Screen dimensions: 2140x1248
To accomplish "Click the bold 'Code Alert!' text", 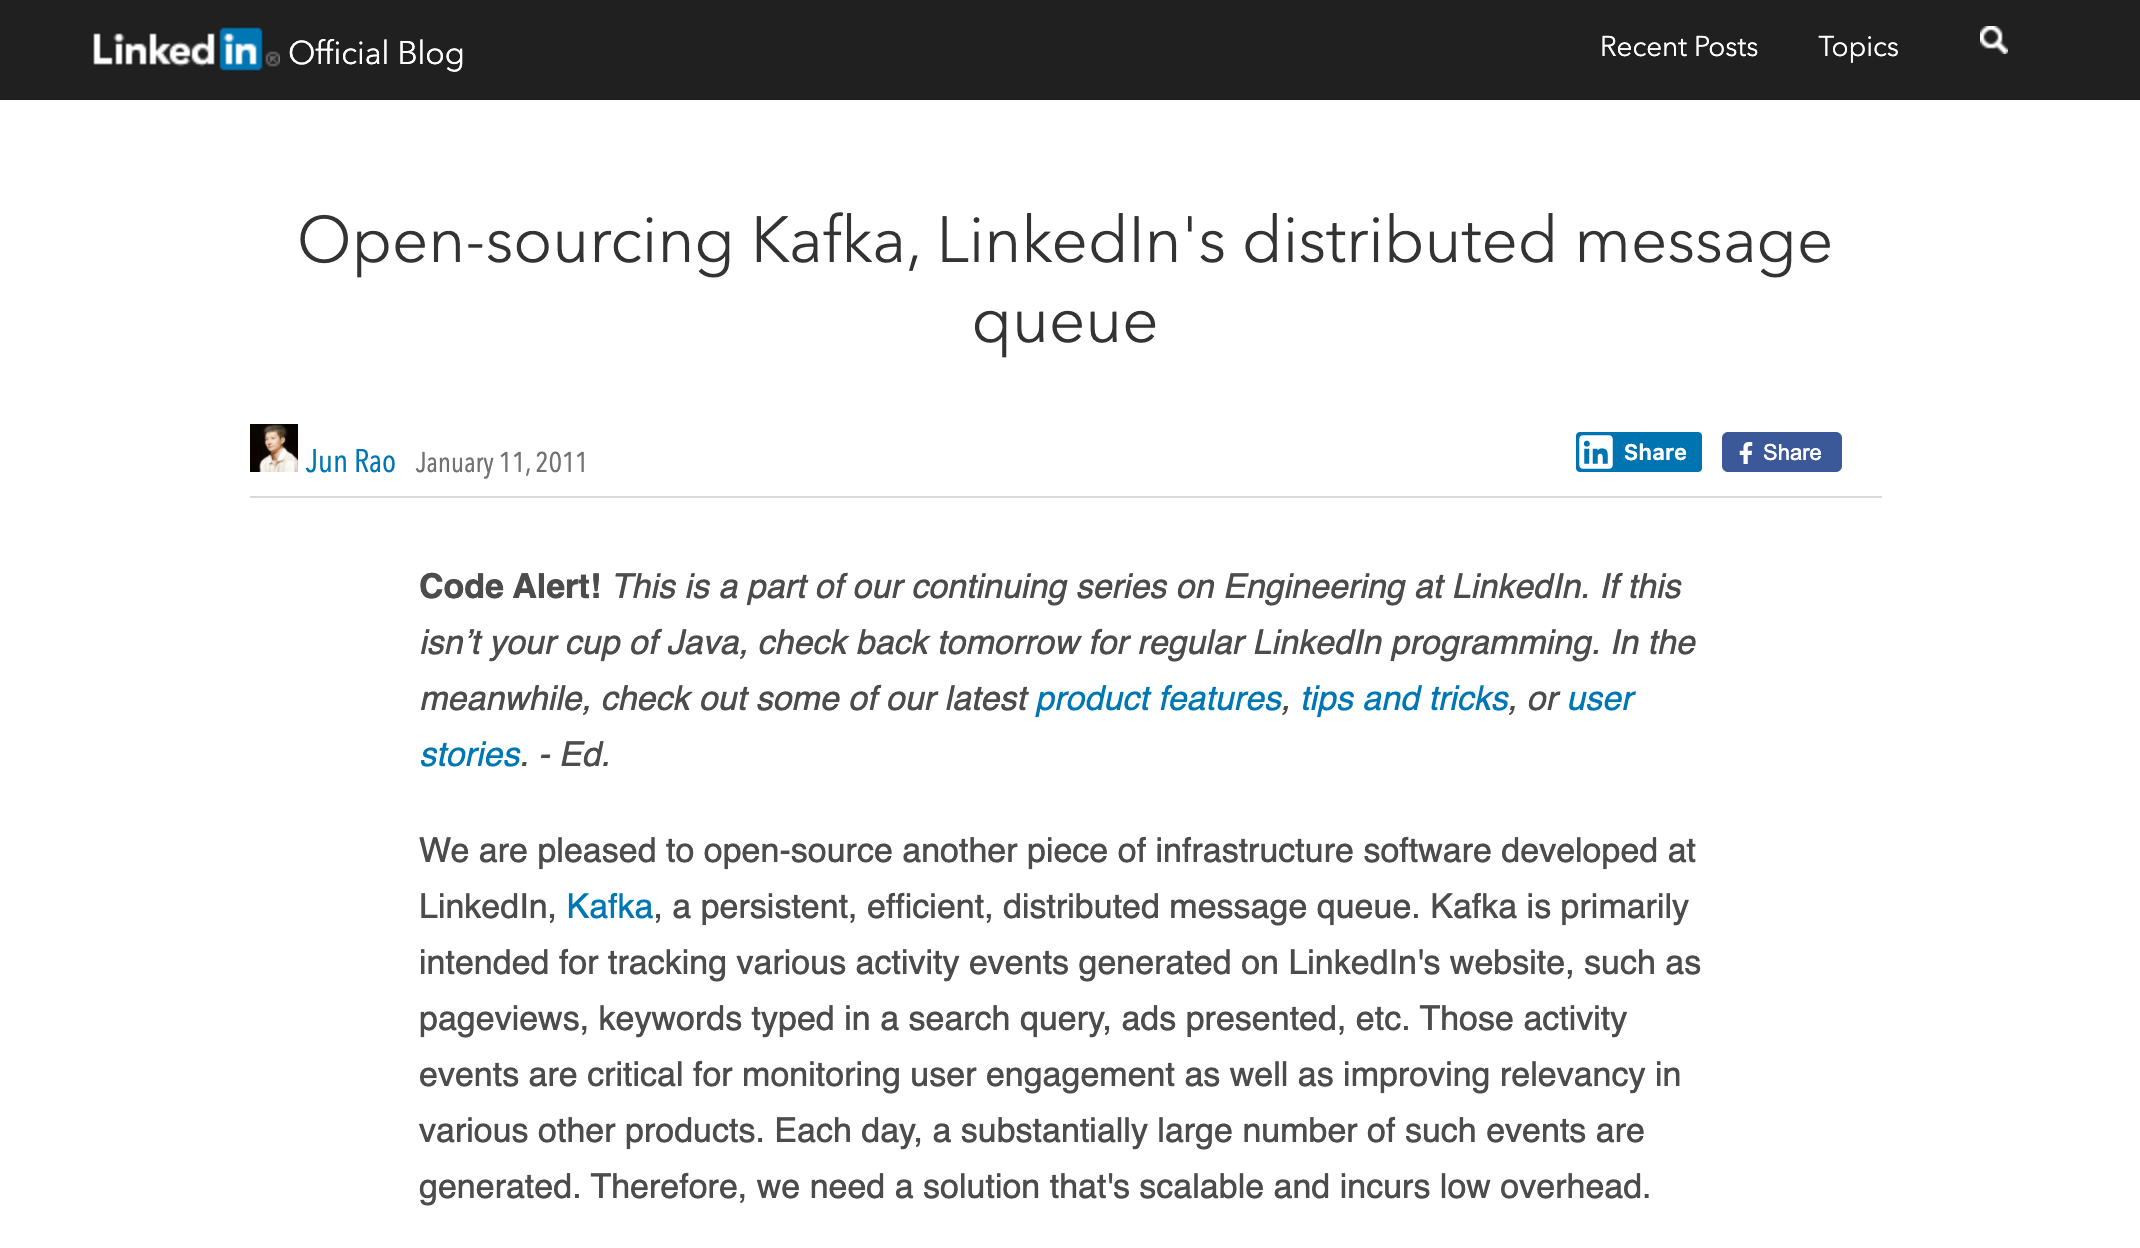I will tap(509, 586).
